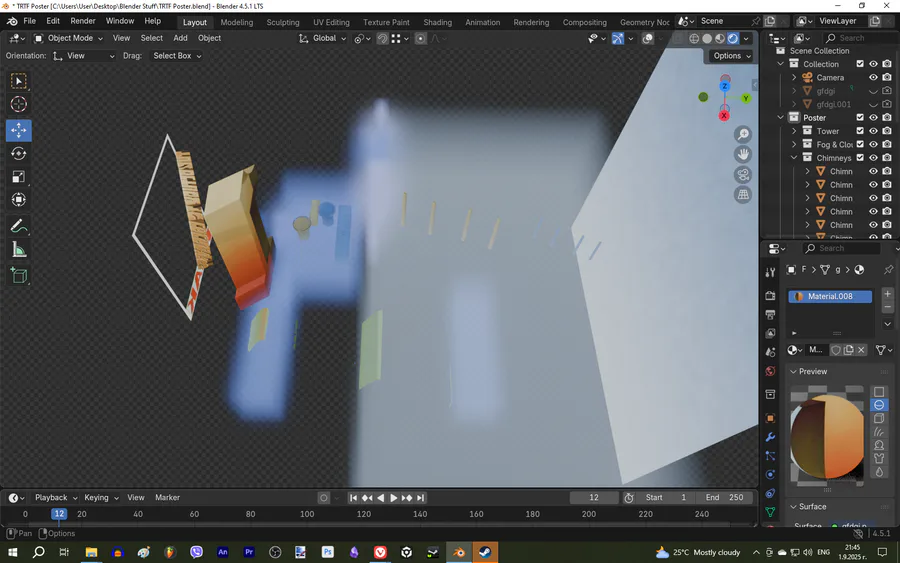Click the viewport zoom magnifier icon
900x563 pixels.
tap(743, 134)
